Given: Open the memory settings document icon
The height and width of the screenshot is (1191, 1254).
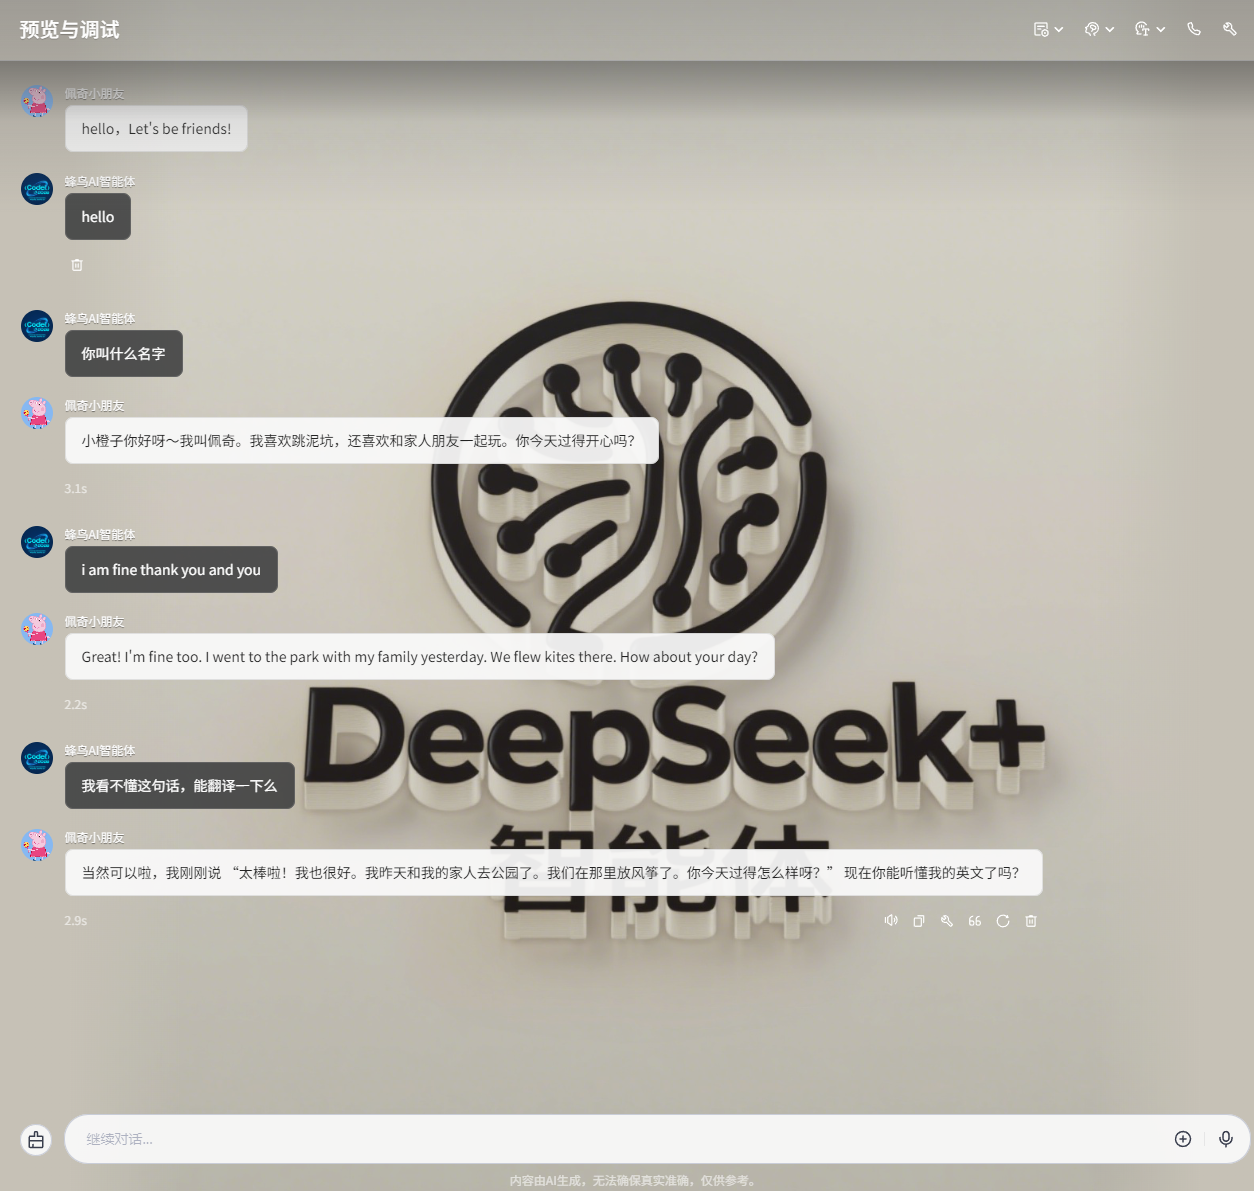Looking at the screenshot, I should 1041,30.
